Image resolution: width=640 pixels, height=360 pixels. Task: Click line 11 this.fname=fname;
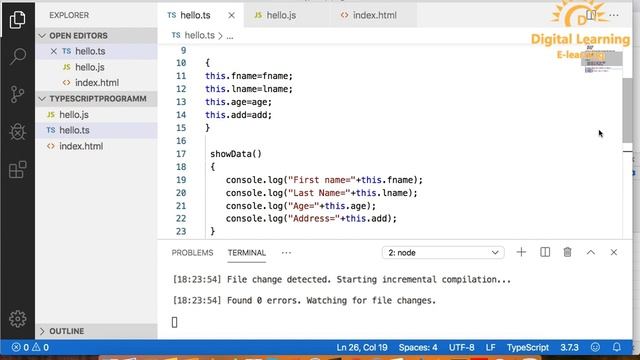coord(249,76)
